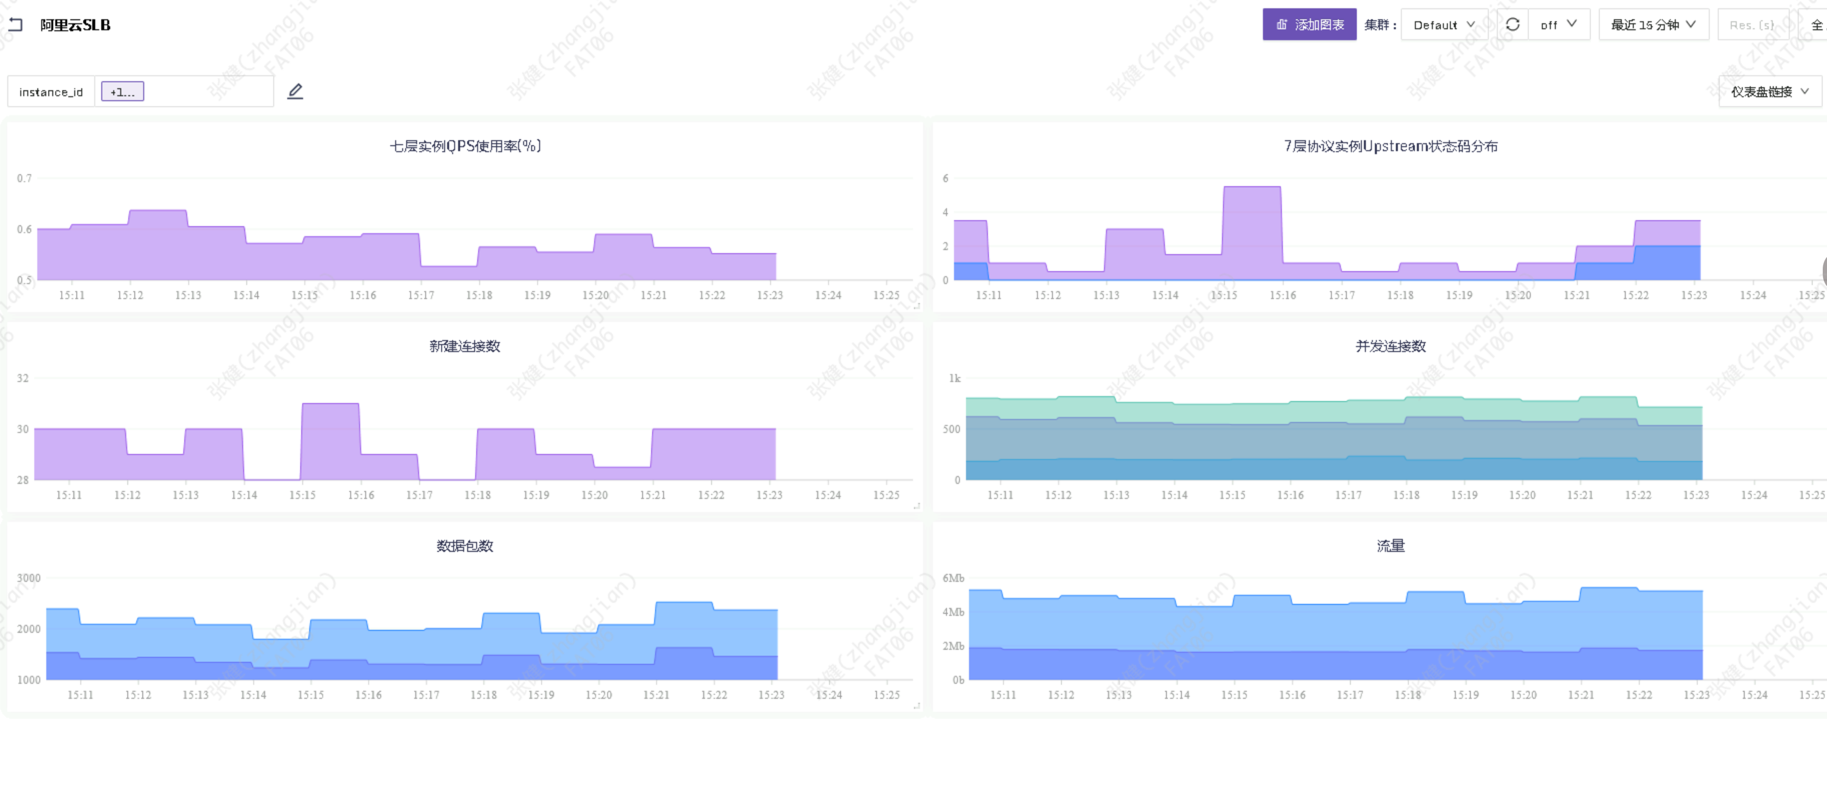This screenshot has width=1827, height=809.
Task: Open the 新建连接数 panel title menu
Action: tap(465, 346)
